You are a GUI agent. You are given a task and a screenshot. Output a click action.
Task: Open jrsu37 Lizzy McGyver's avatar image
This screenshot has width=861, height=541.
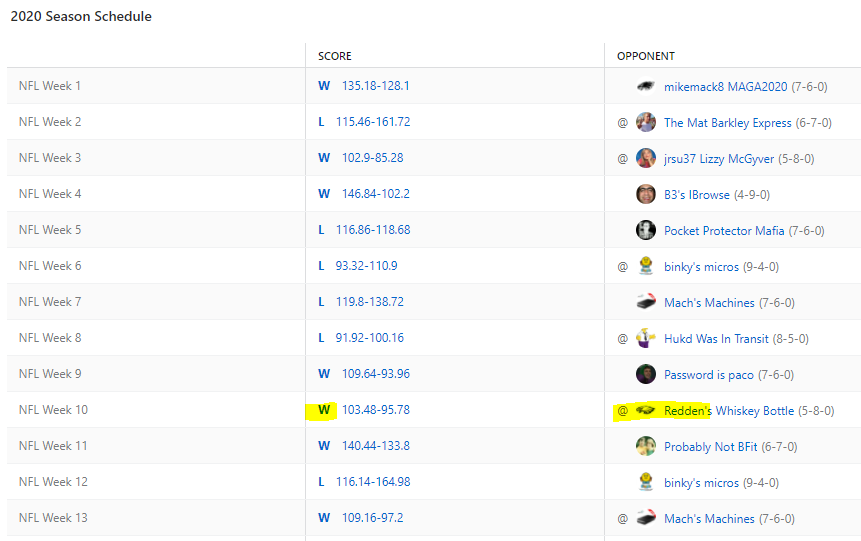[646, 158]
